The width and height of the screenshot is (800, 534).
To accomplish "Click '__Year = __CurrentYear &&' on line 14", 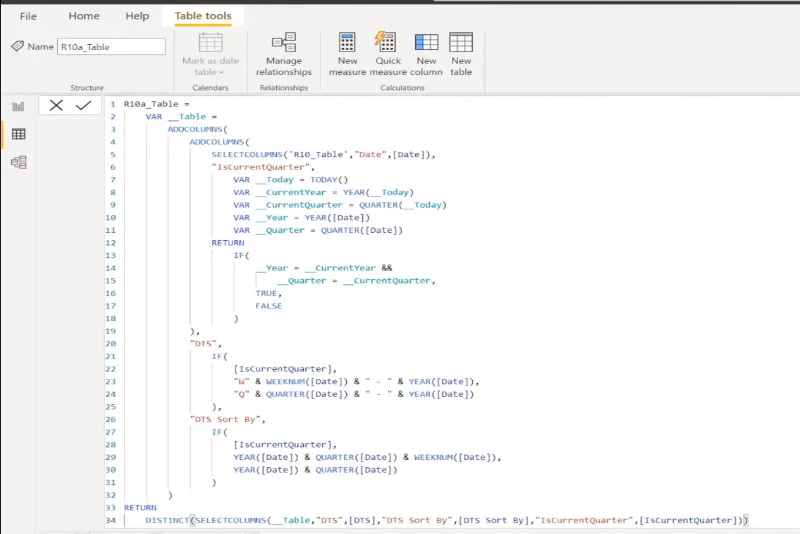I will point(323,268).
